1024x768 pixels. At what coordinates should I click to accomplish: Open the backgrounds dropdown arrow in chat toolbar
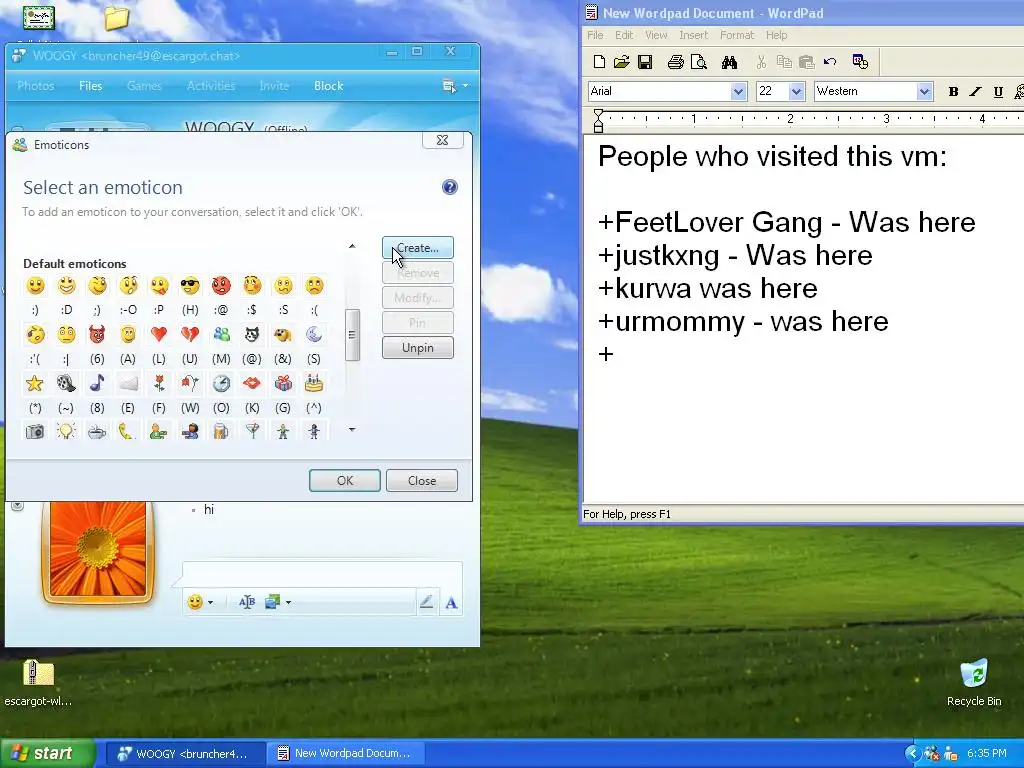(288, 602)
